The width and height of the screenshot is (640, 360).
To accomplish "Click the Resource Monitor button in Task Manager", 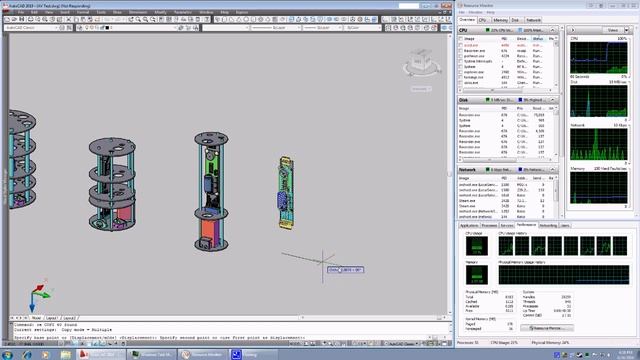I will (547, 328).
